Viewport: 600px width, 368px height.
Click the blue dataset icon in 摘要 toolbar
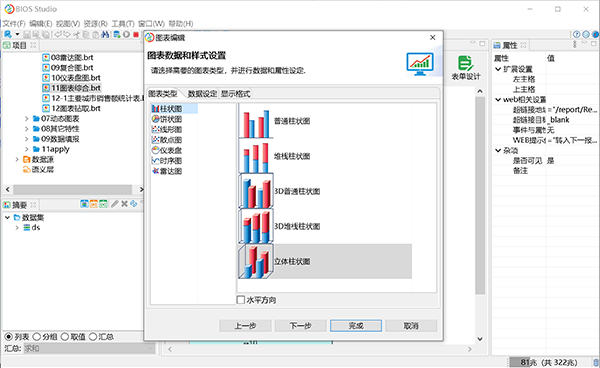[x=85, y=204]
